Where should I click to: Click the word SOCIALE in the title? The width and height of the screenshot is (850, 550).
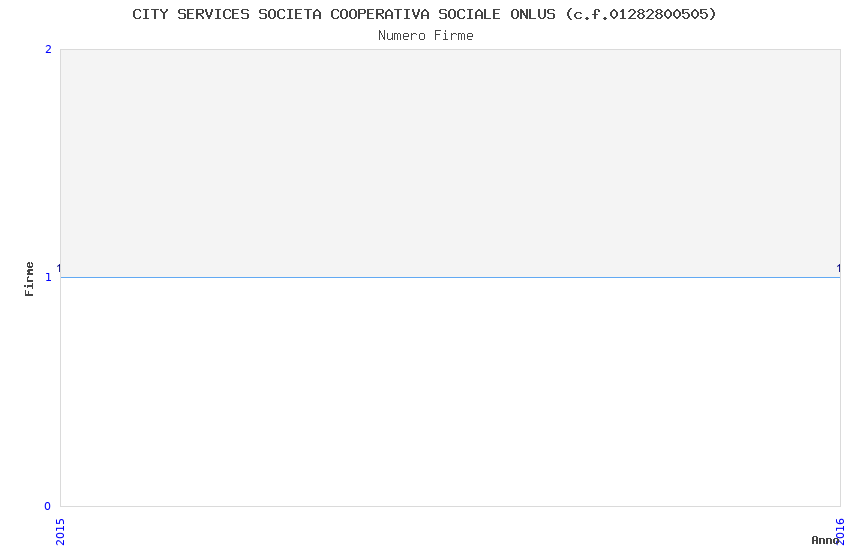tap(469, 14)
